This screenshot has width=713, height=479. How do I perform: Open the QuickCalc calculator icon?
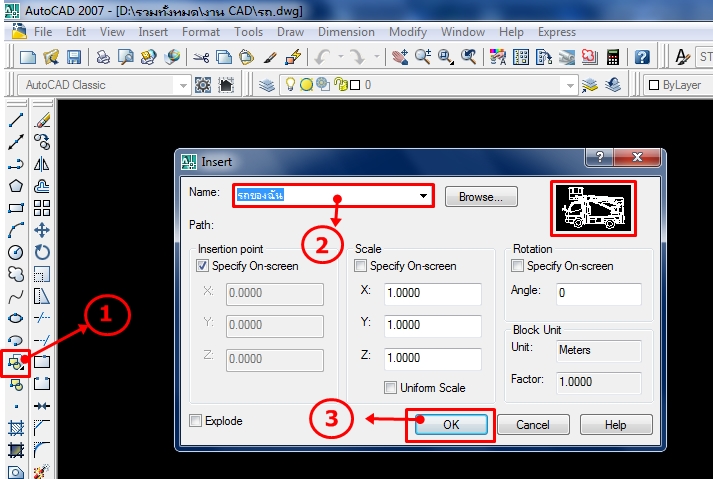(613, 57)
